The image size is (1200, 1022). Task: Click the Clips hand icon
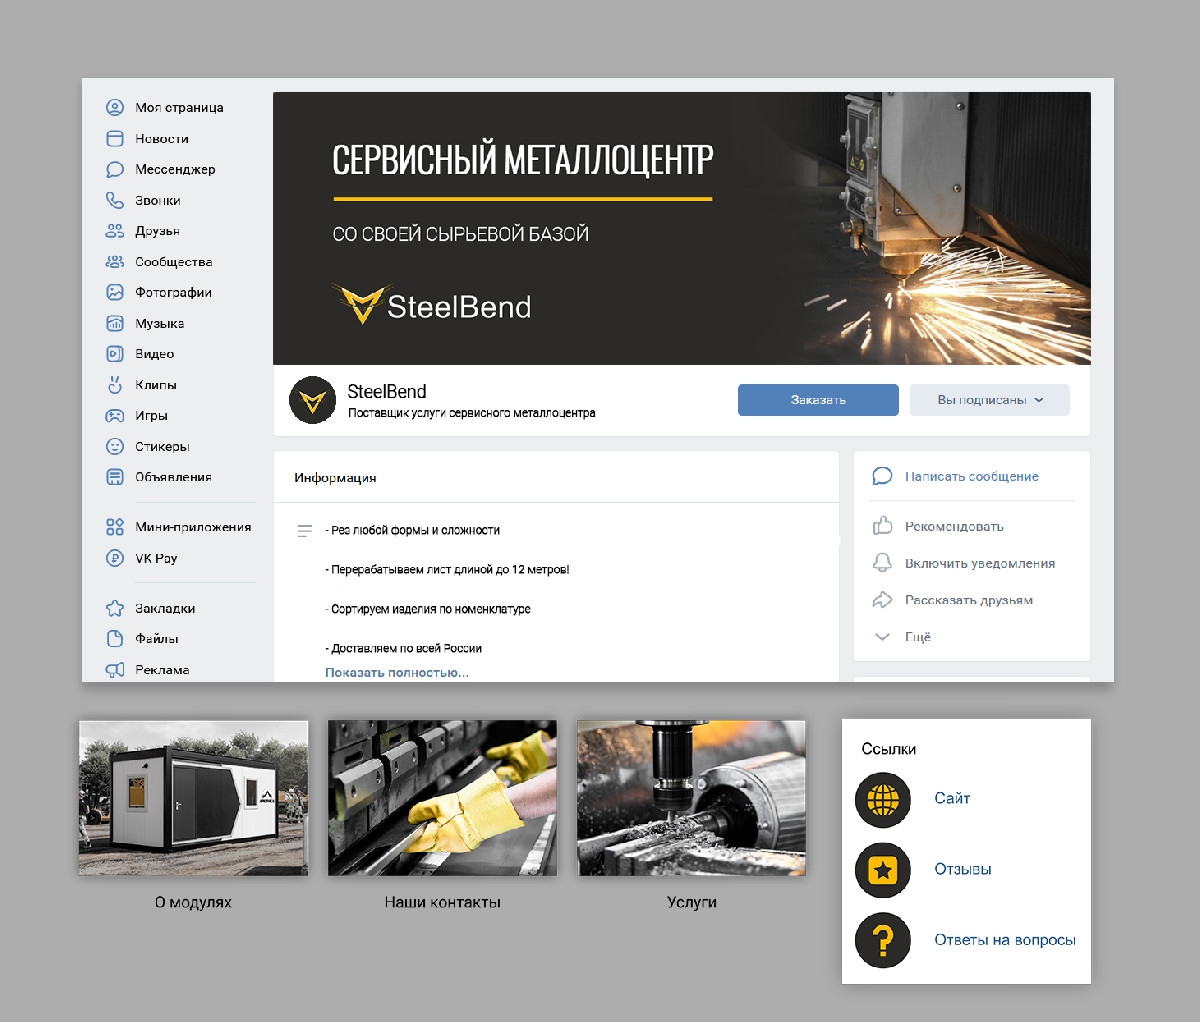(115, 385)
